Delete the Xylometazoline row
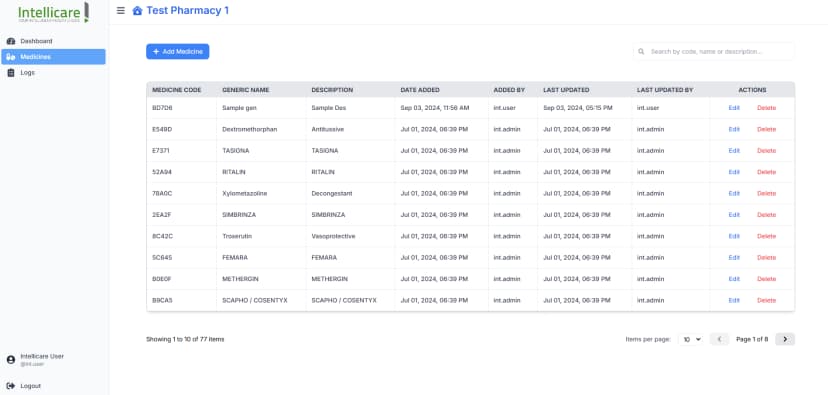 (x=766, y=193)
